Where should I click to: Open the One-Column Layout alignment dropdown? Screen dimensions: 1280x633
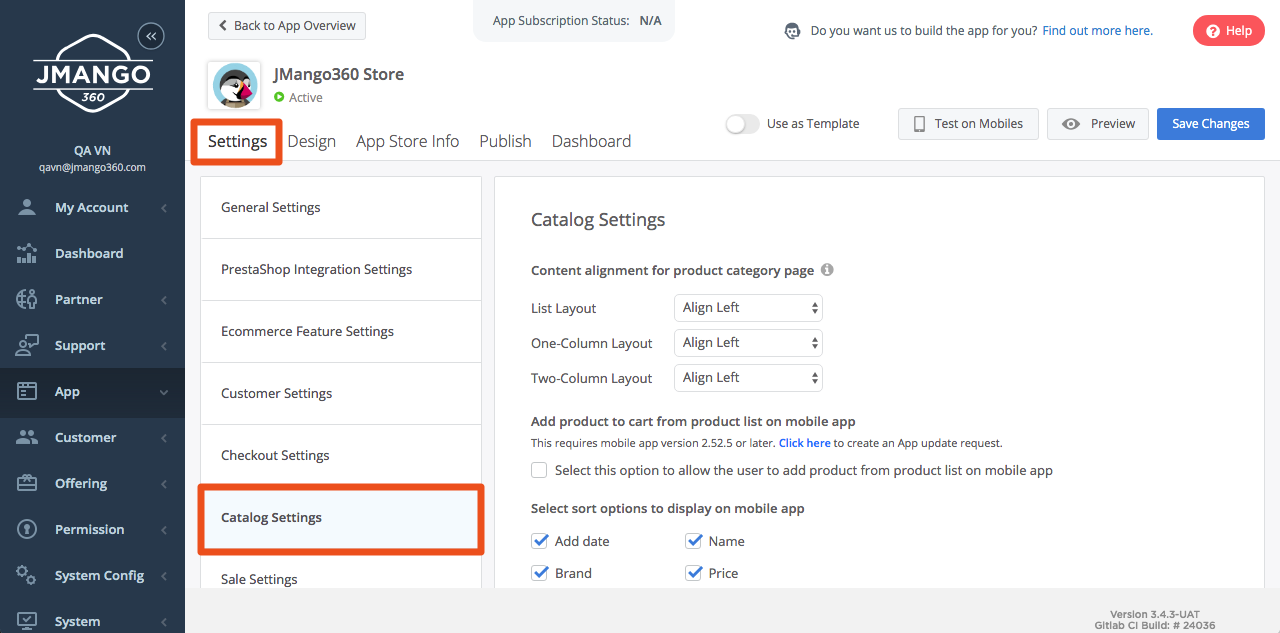coord(748,343)
